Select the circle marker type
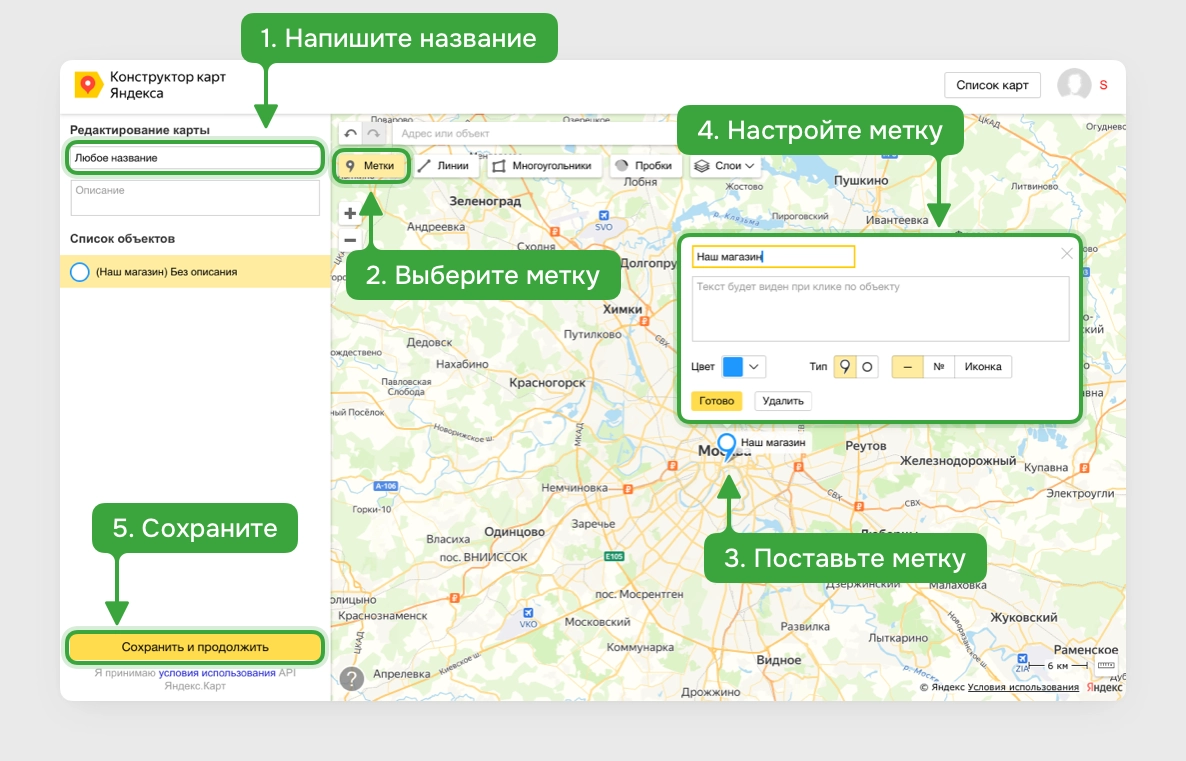The width and height of the screenshot is (1186, 761). [868, 367]
